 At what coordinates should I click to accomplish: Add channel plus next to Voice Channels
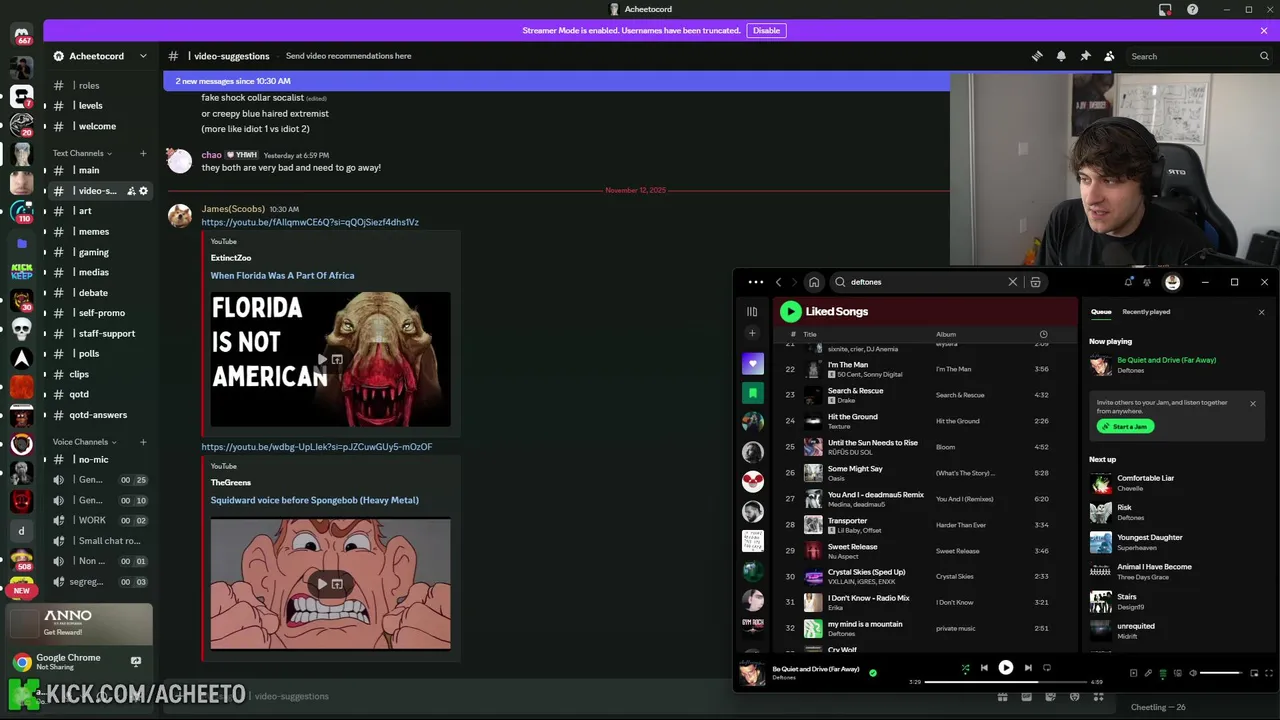click(143, 442)
